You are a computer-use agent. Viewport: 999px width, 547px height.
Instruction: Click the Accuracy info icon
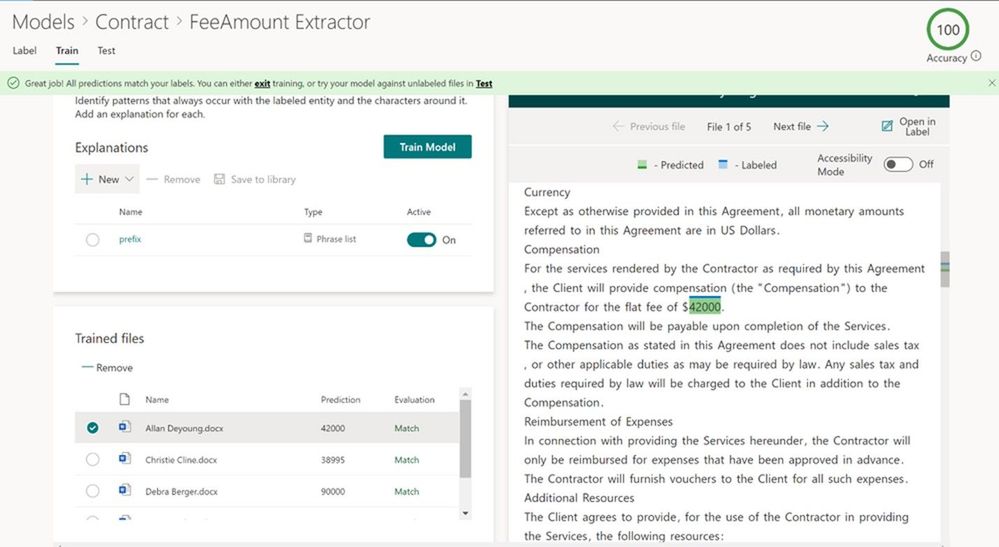pyautogui.click(x=976, y=57)
